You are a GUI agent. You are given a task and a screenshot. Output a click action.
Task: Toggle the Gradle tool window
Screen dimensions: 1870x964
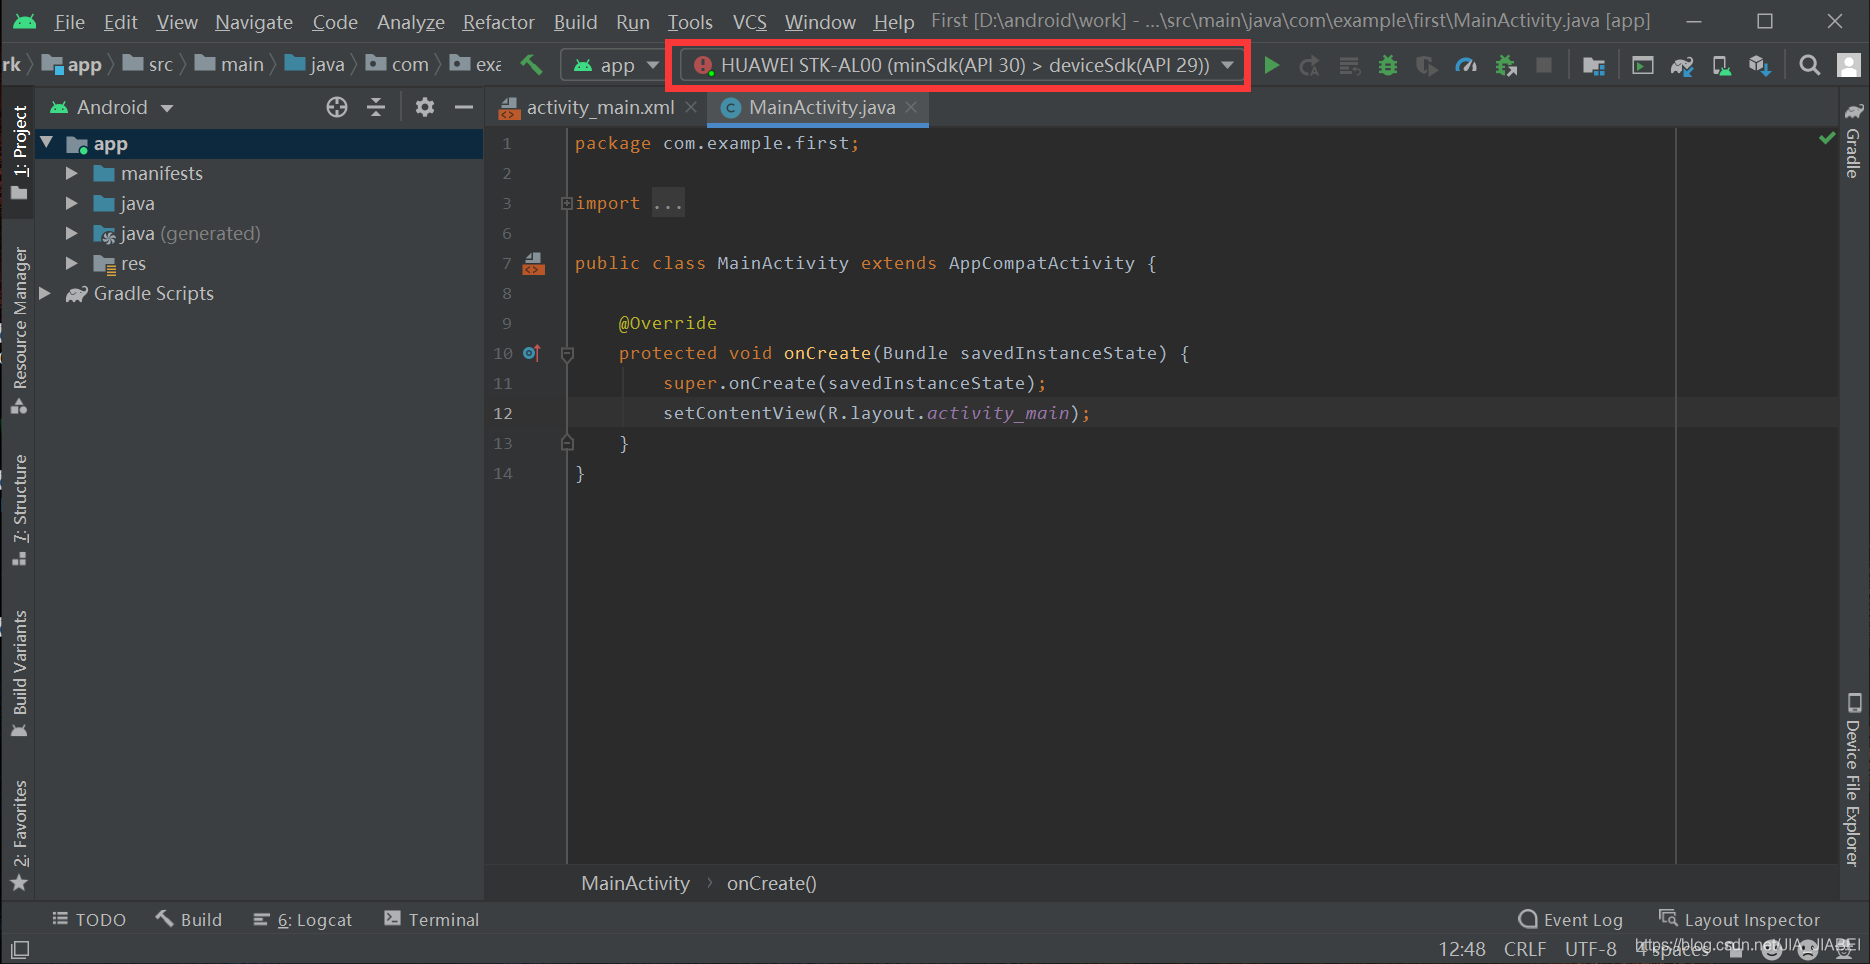(x=1853, y=140)
